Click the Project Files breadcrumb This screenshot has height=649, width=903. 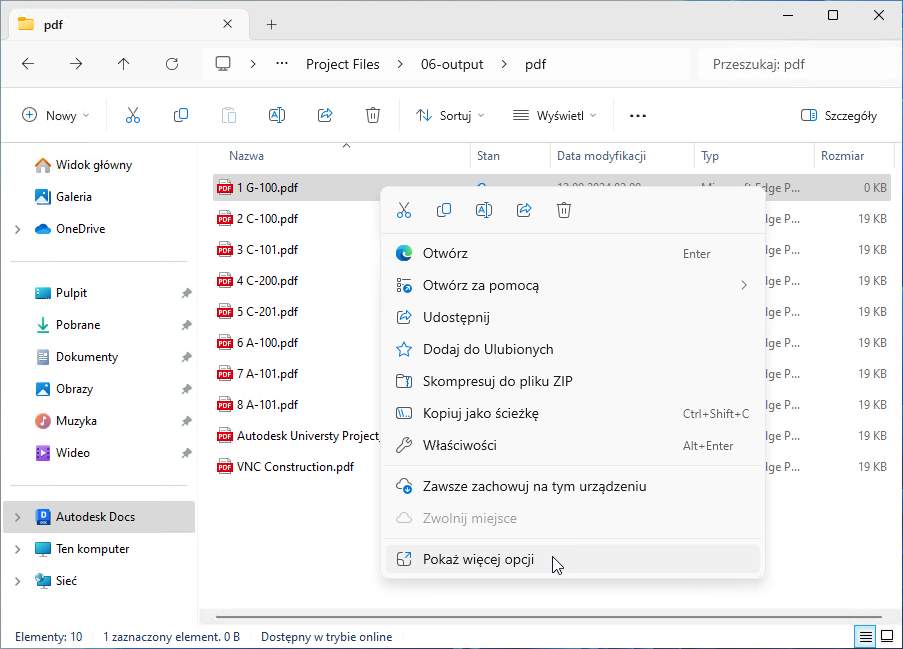[x=343, y=64]
